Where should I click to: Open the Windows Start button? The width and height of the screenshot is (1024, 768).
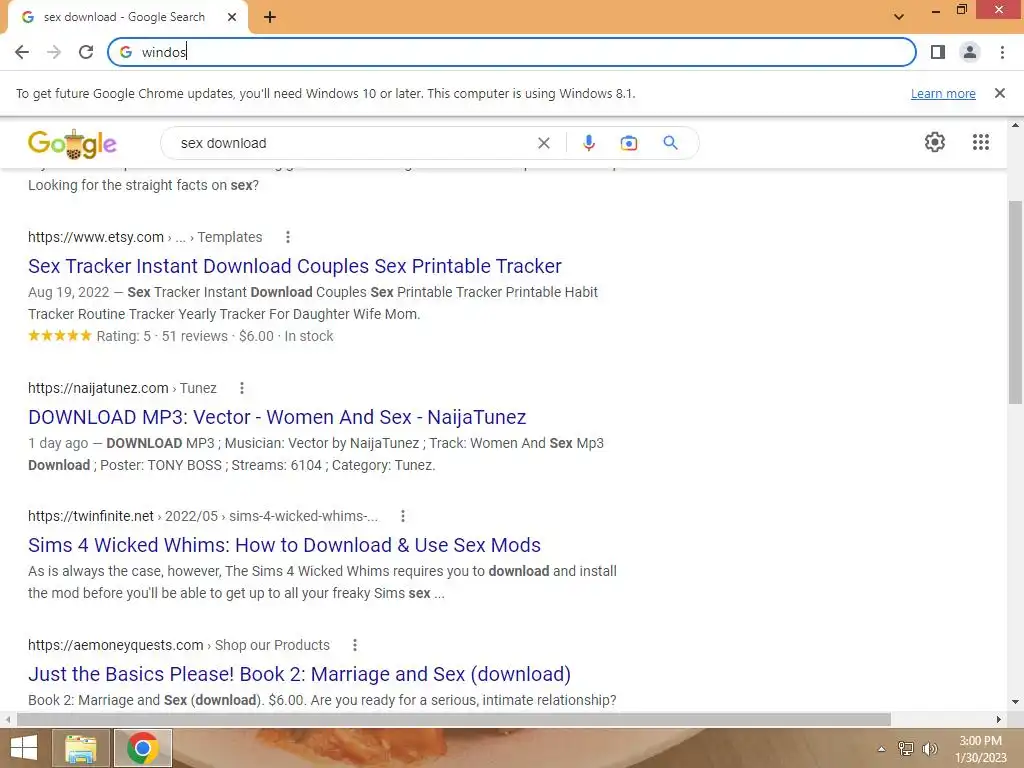click(x=24, y=748)
